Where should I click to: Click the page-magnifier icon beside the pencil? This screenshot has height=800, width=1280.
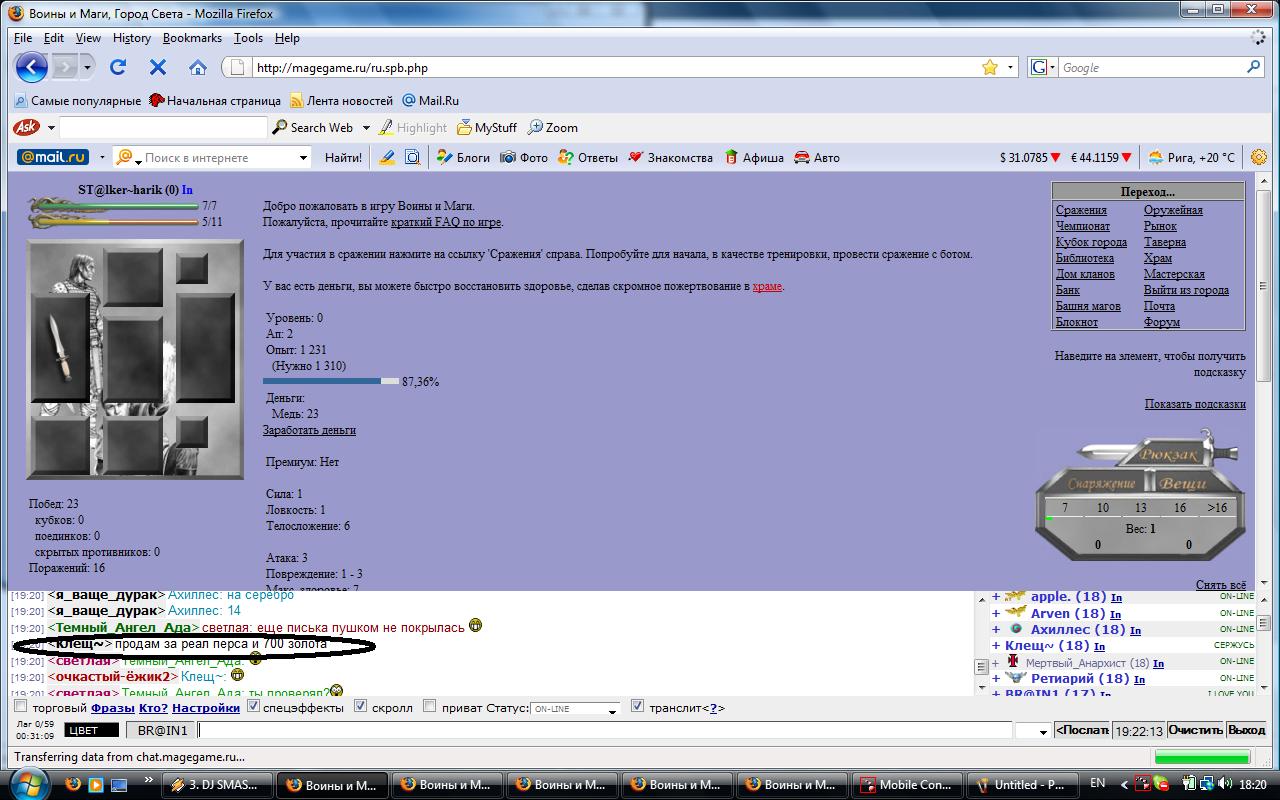click(411, 157)
